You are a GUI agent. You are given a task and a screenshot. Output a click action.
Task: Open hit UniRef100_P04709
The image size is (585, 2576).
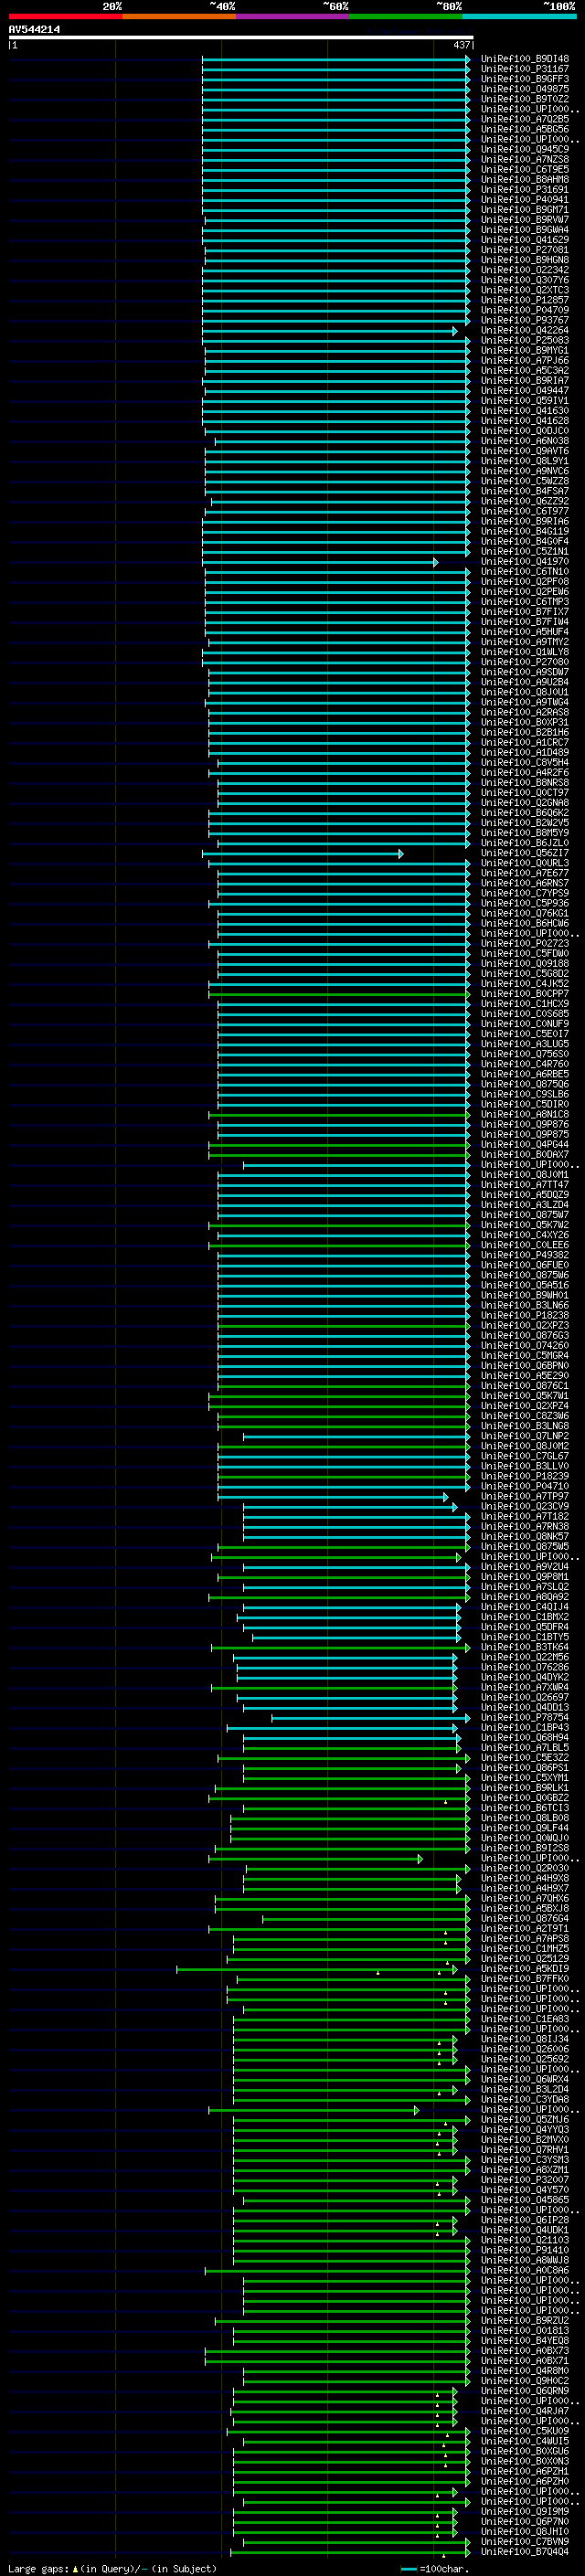coord(525,310)
